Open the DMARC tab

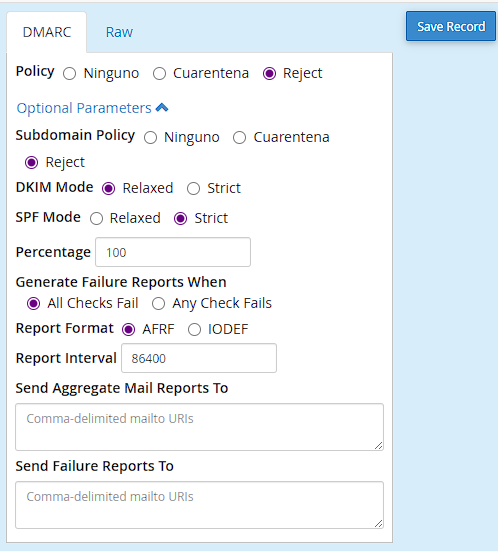(46, 32)
